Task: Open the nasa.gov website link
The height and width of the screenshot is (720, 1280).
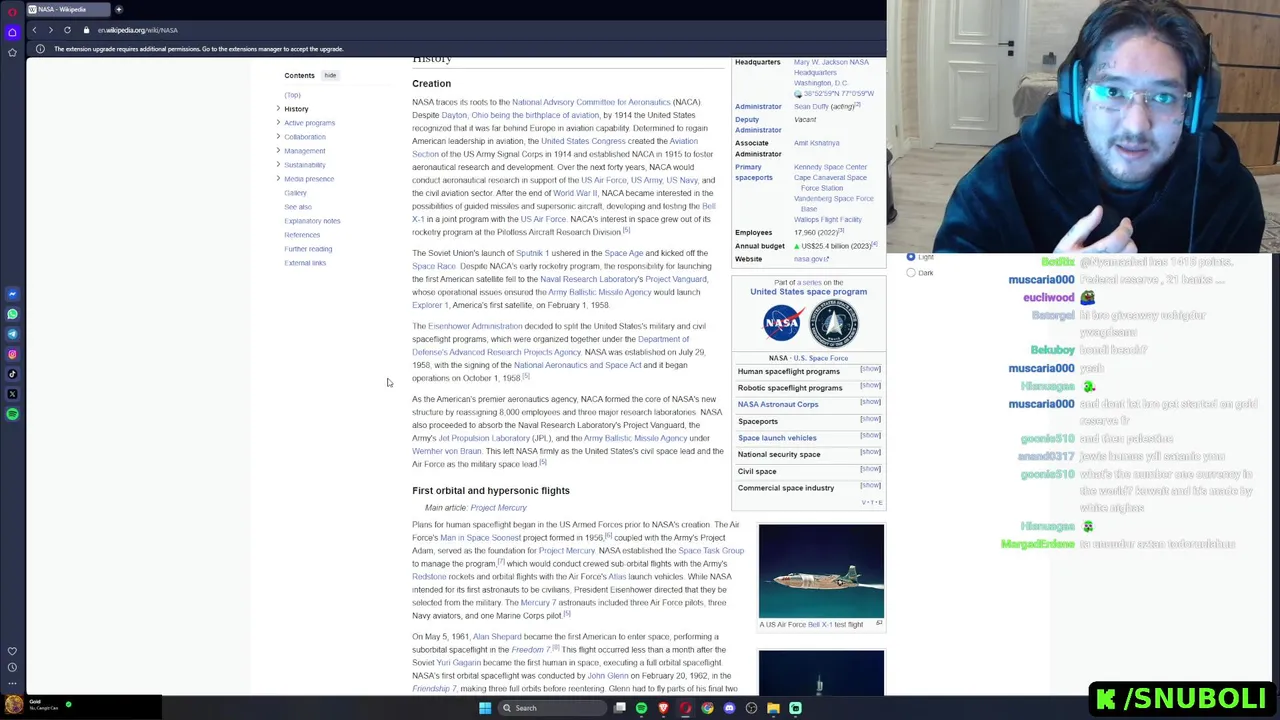Action: pos(811,259)
